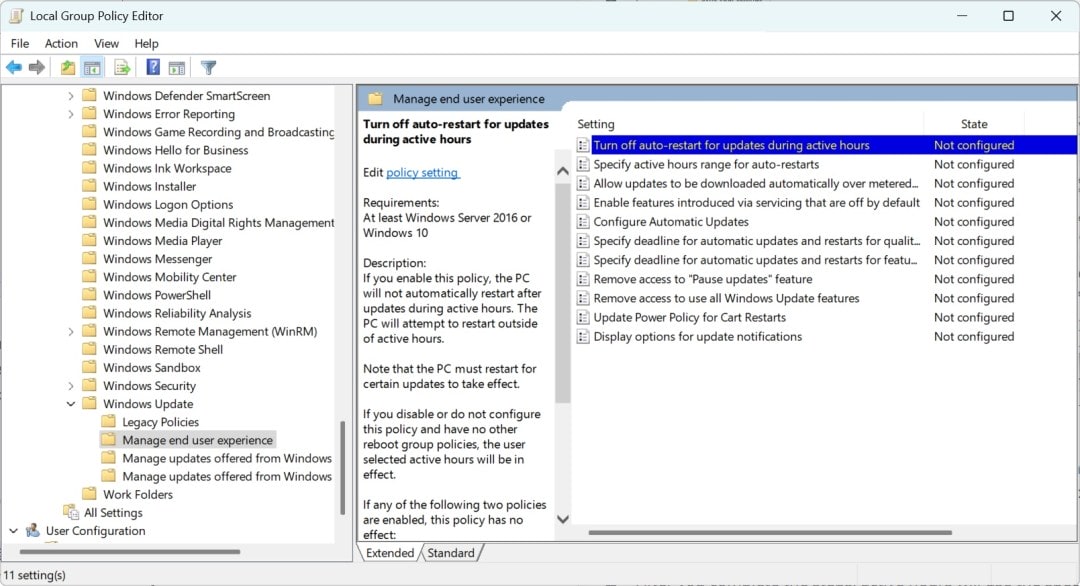Open Help using the question mark icon

[x=151, y=67]
